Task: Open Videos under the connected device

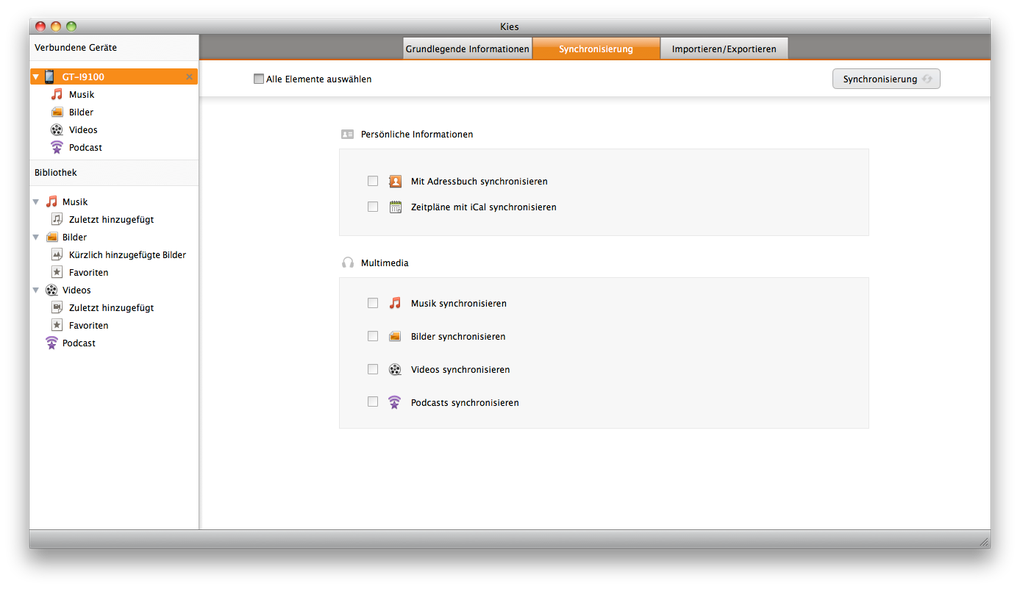Action: 83,130
